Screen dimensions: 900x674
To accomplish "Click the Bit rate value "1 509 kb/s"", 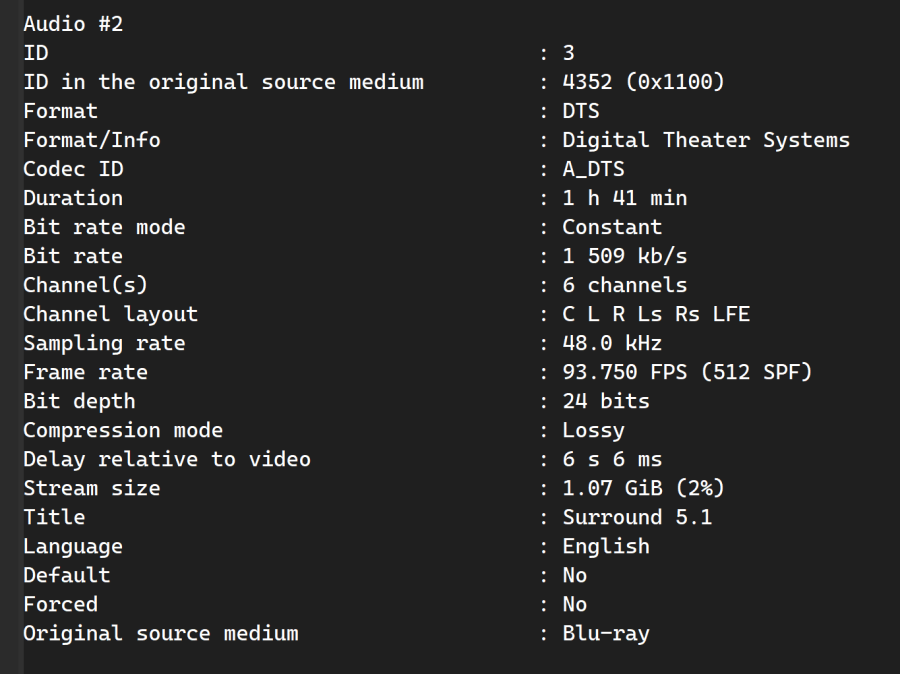I will pos(624,256).
